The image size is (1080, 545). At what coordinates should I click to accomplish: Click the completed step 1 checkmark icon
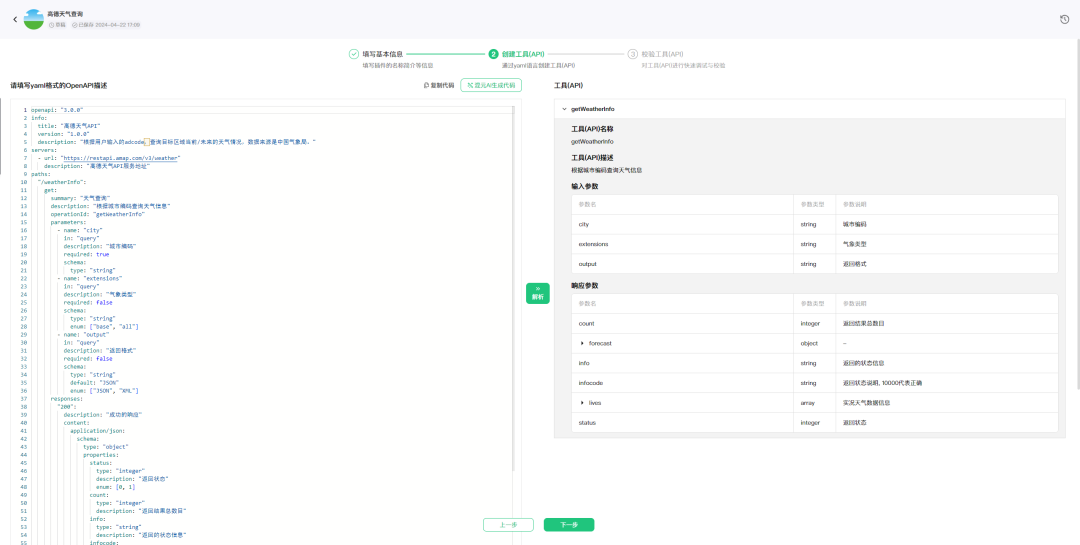click(x=354, y=54)
